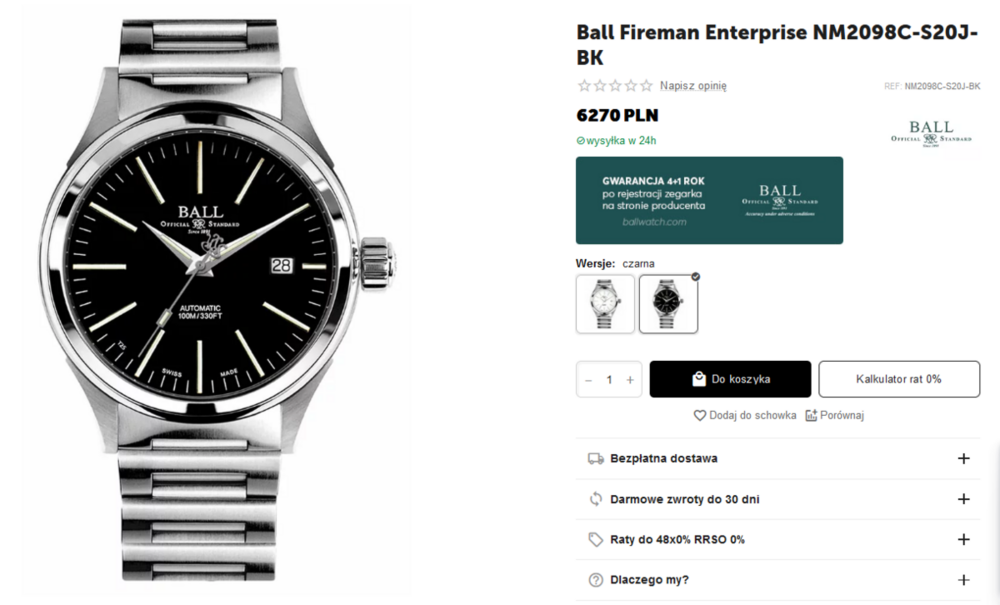The image size is (1000, 605).
Task: Click the price tag installment icon
Action: pyautogui.click(x=596, y=540)
